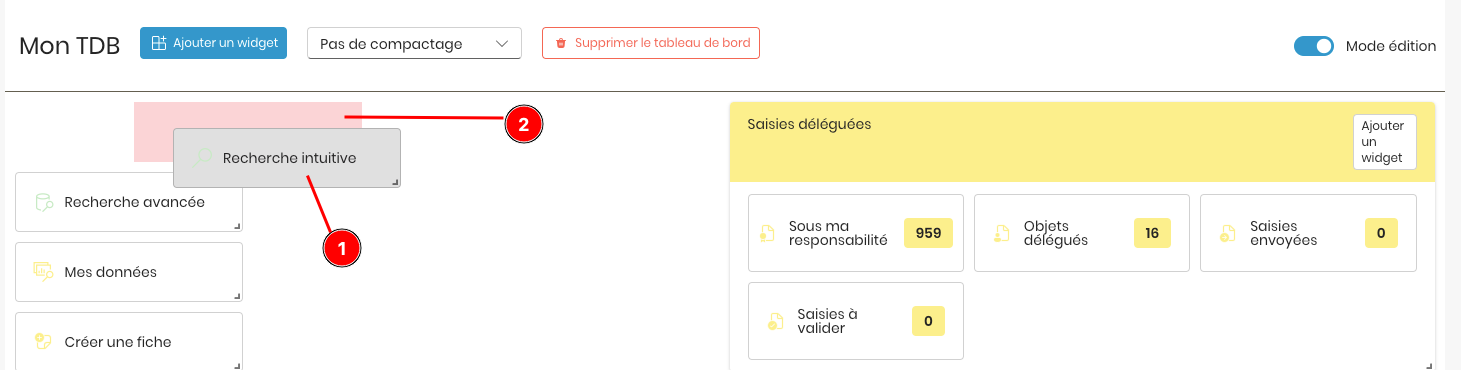
Task: Click the Mes données widget icon
Action: 43,272
